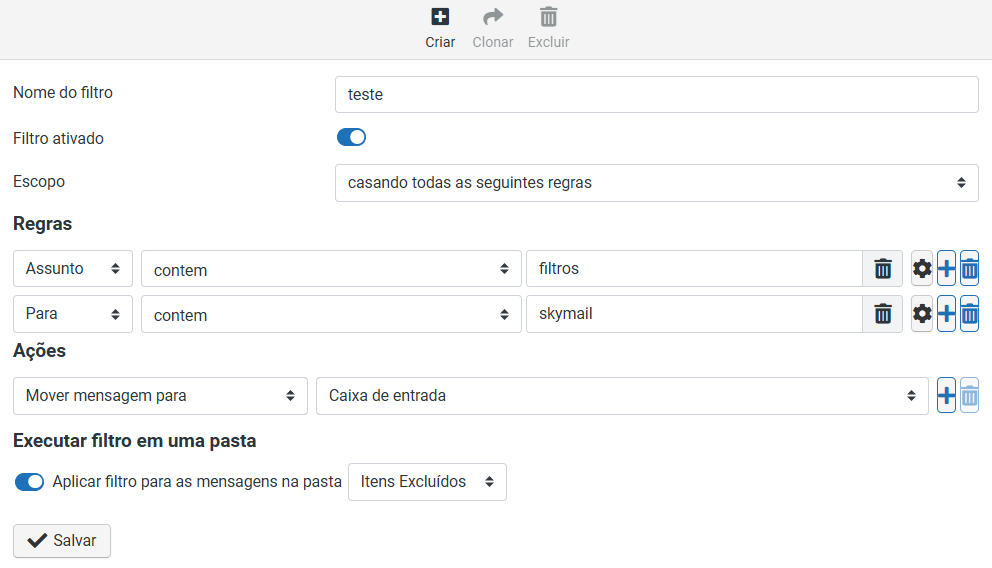
Task: Choose a folder in 'Caixa de entrada' dropdown
Action: point(622,396)
